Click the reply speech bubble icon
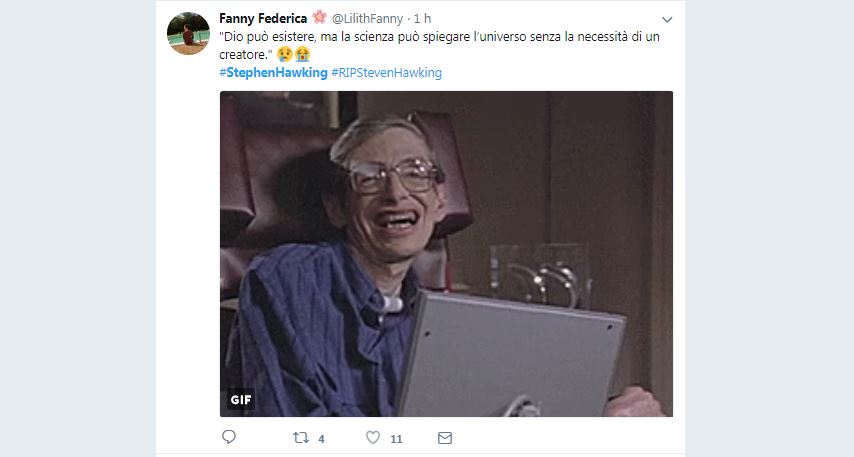Image resolution: width=854 pixels, height=457 pixels. tap(229, 437)
